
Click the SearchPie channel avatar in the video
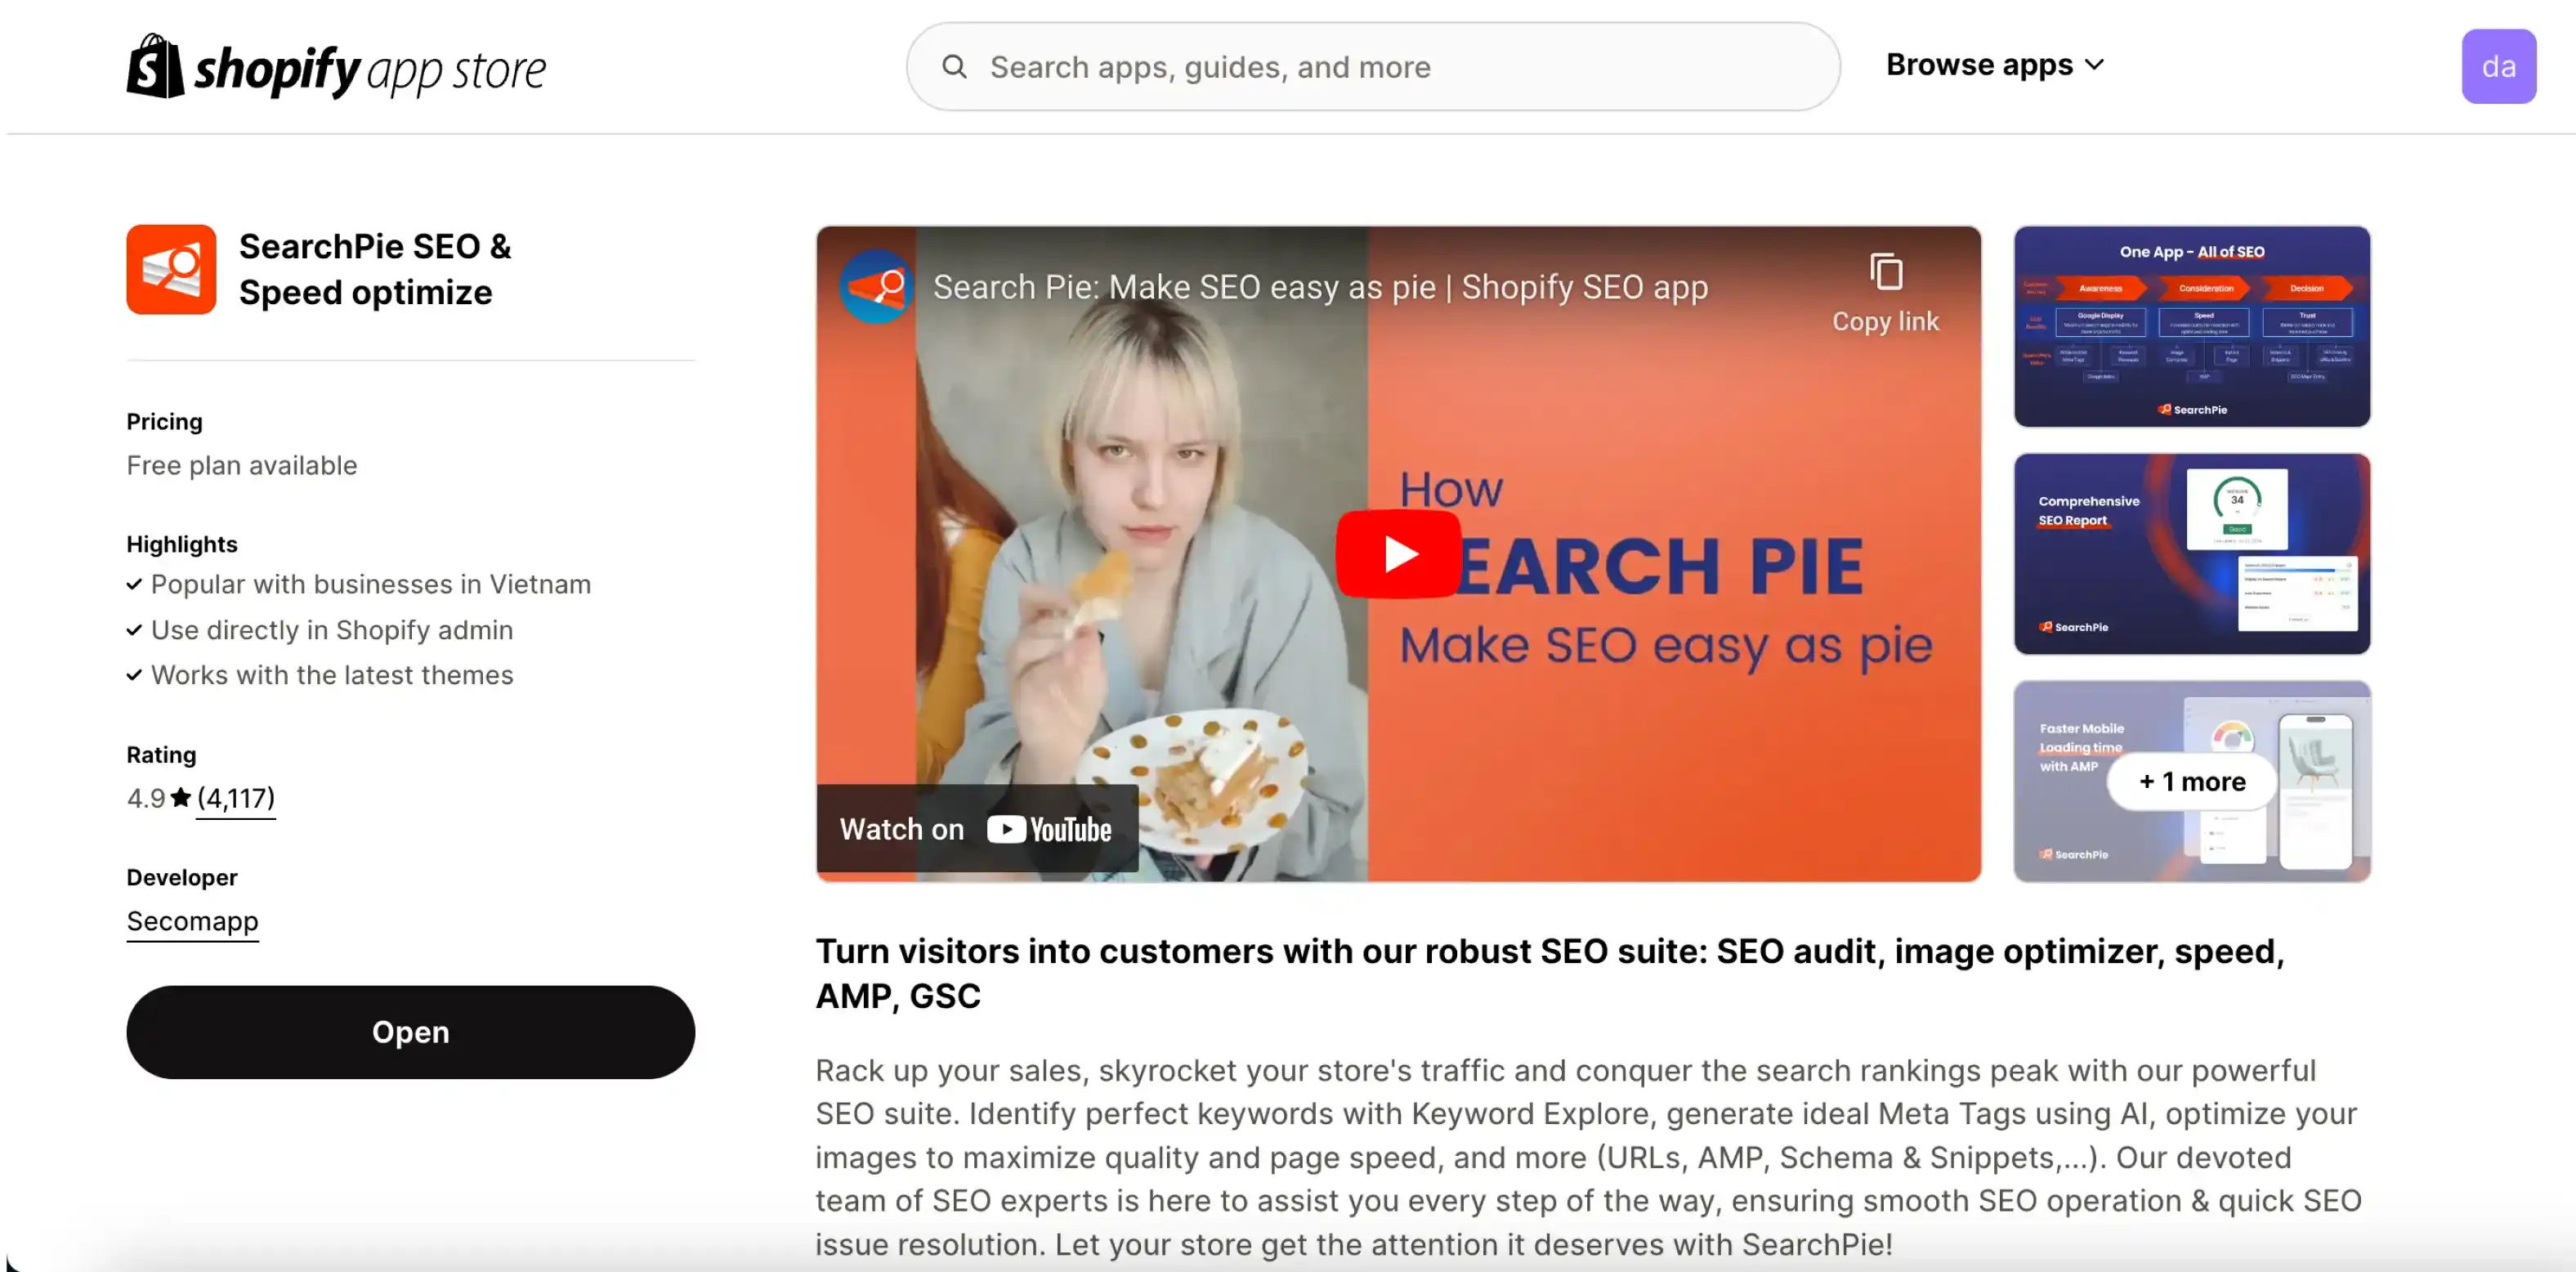point(875,286)
